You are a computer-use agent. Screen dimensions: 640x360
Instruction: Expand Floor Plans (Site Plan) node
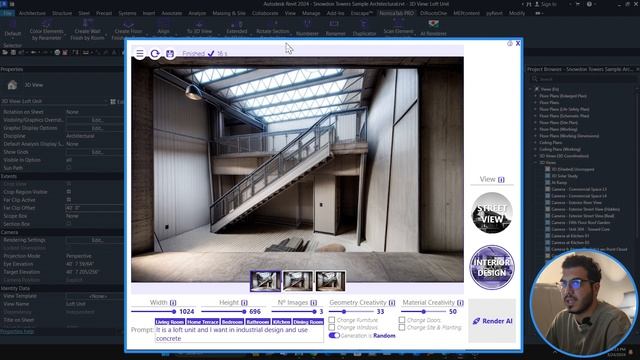click(x=536, y=122)
